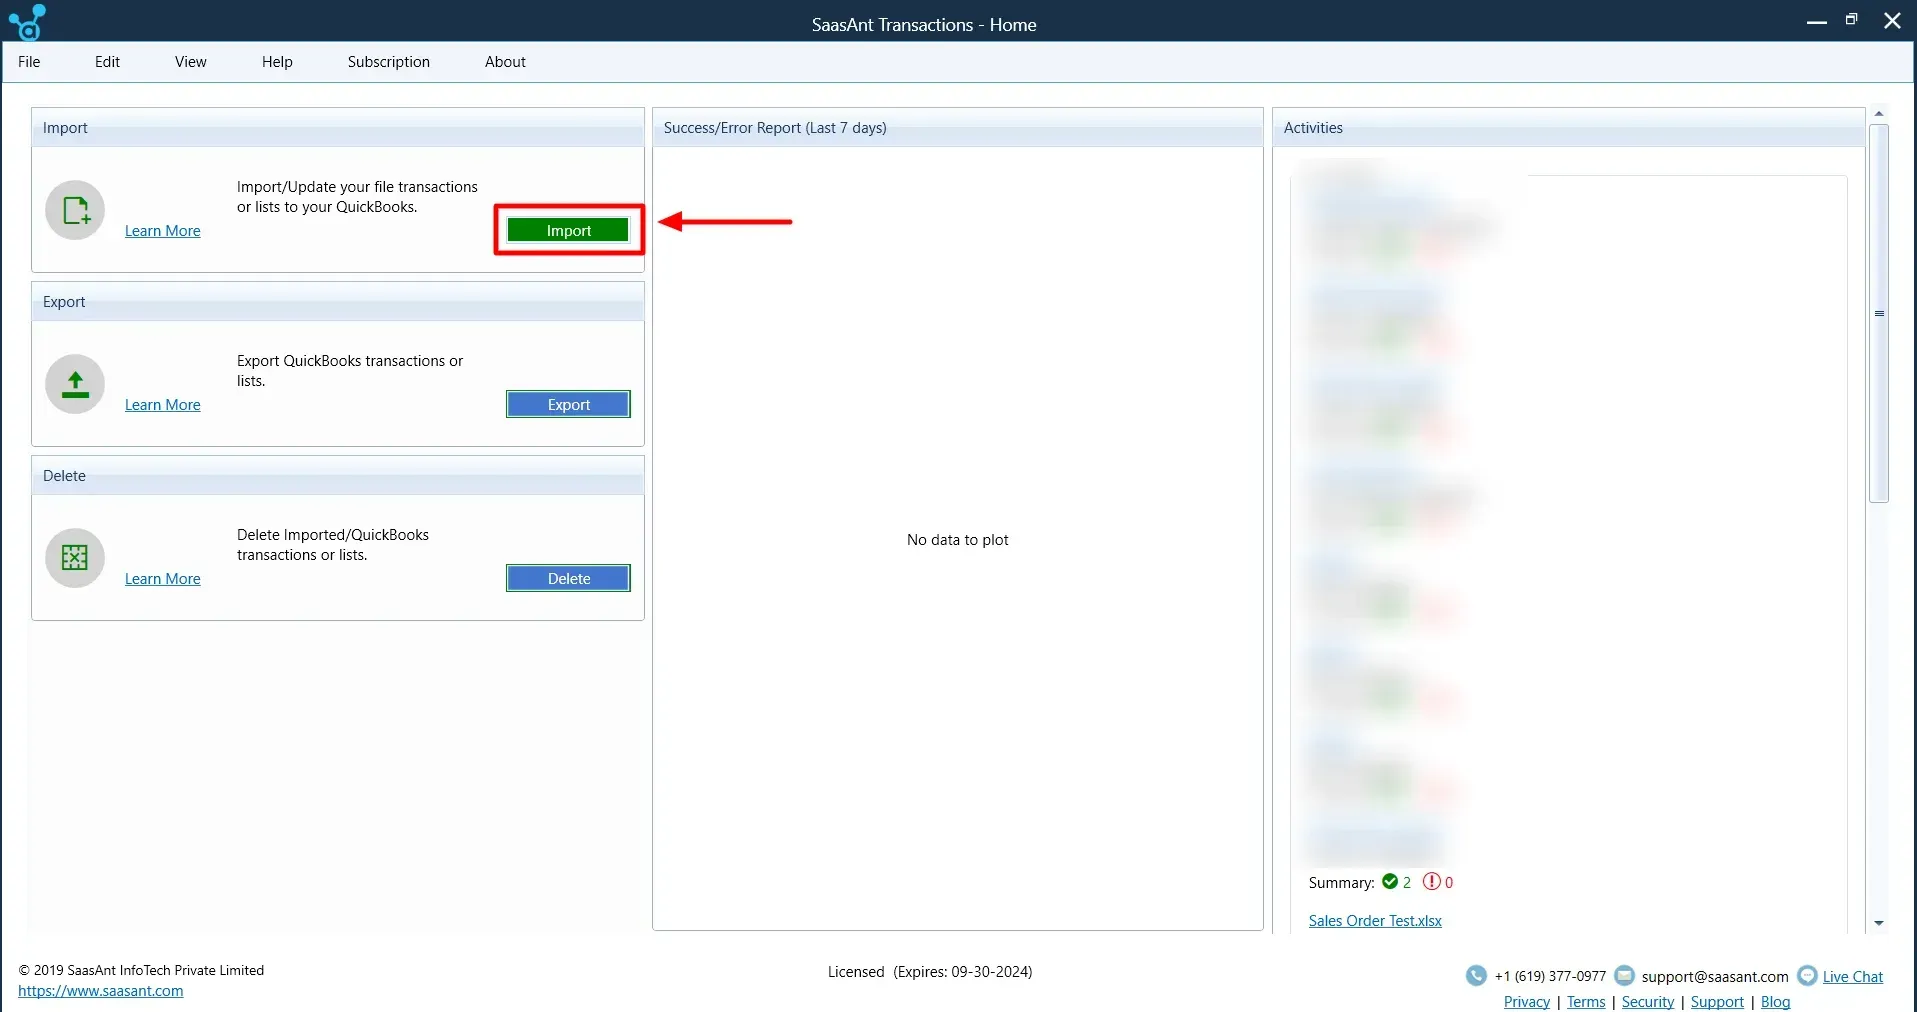Click the email icon beside support@saasant.com
The image size is (1917, 1012).
click(1625, 976)
